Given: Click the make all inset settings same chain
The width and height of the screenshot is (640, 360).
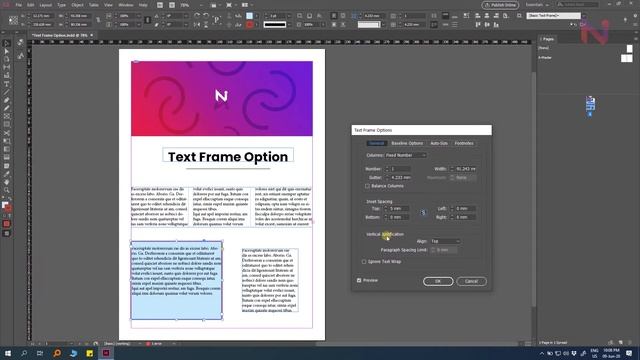Looking at the screenshot, I should [423, 213].
